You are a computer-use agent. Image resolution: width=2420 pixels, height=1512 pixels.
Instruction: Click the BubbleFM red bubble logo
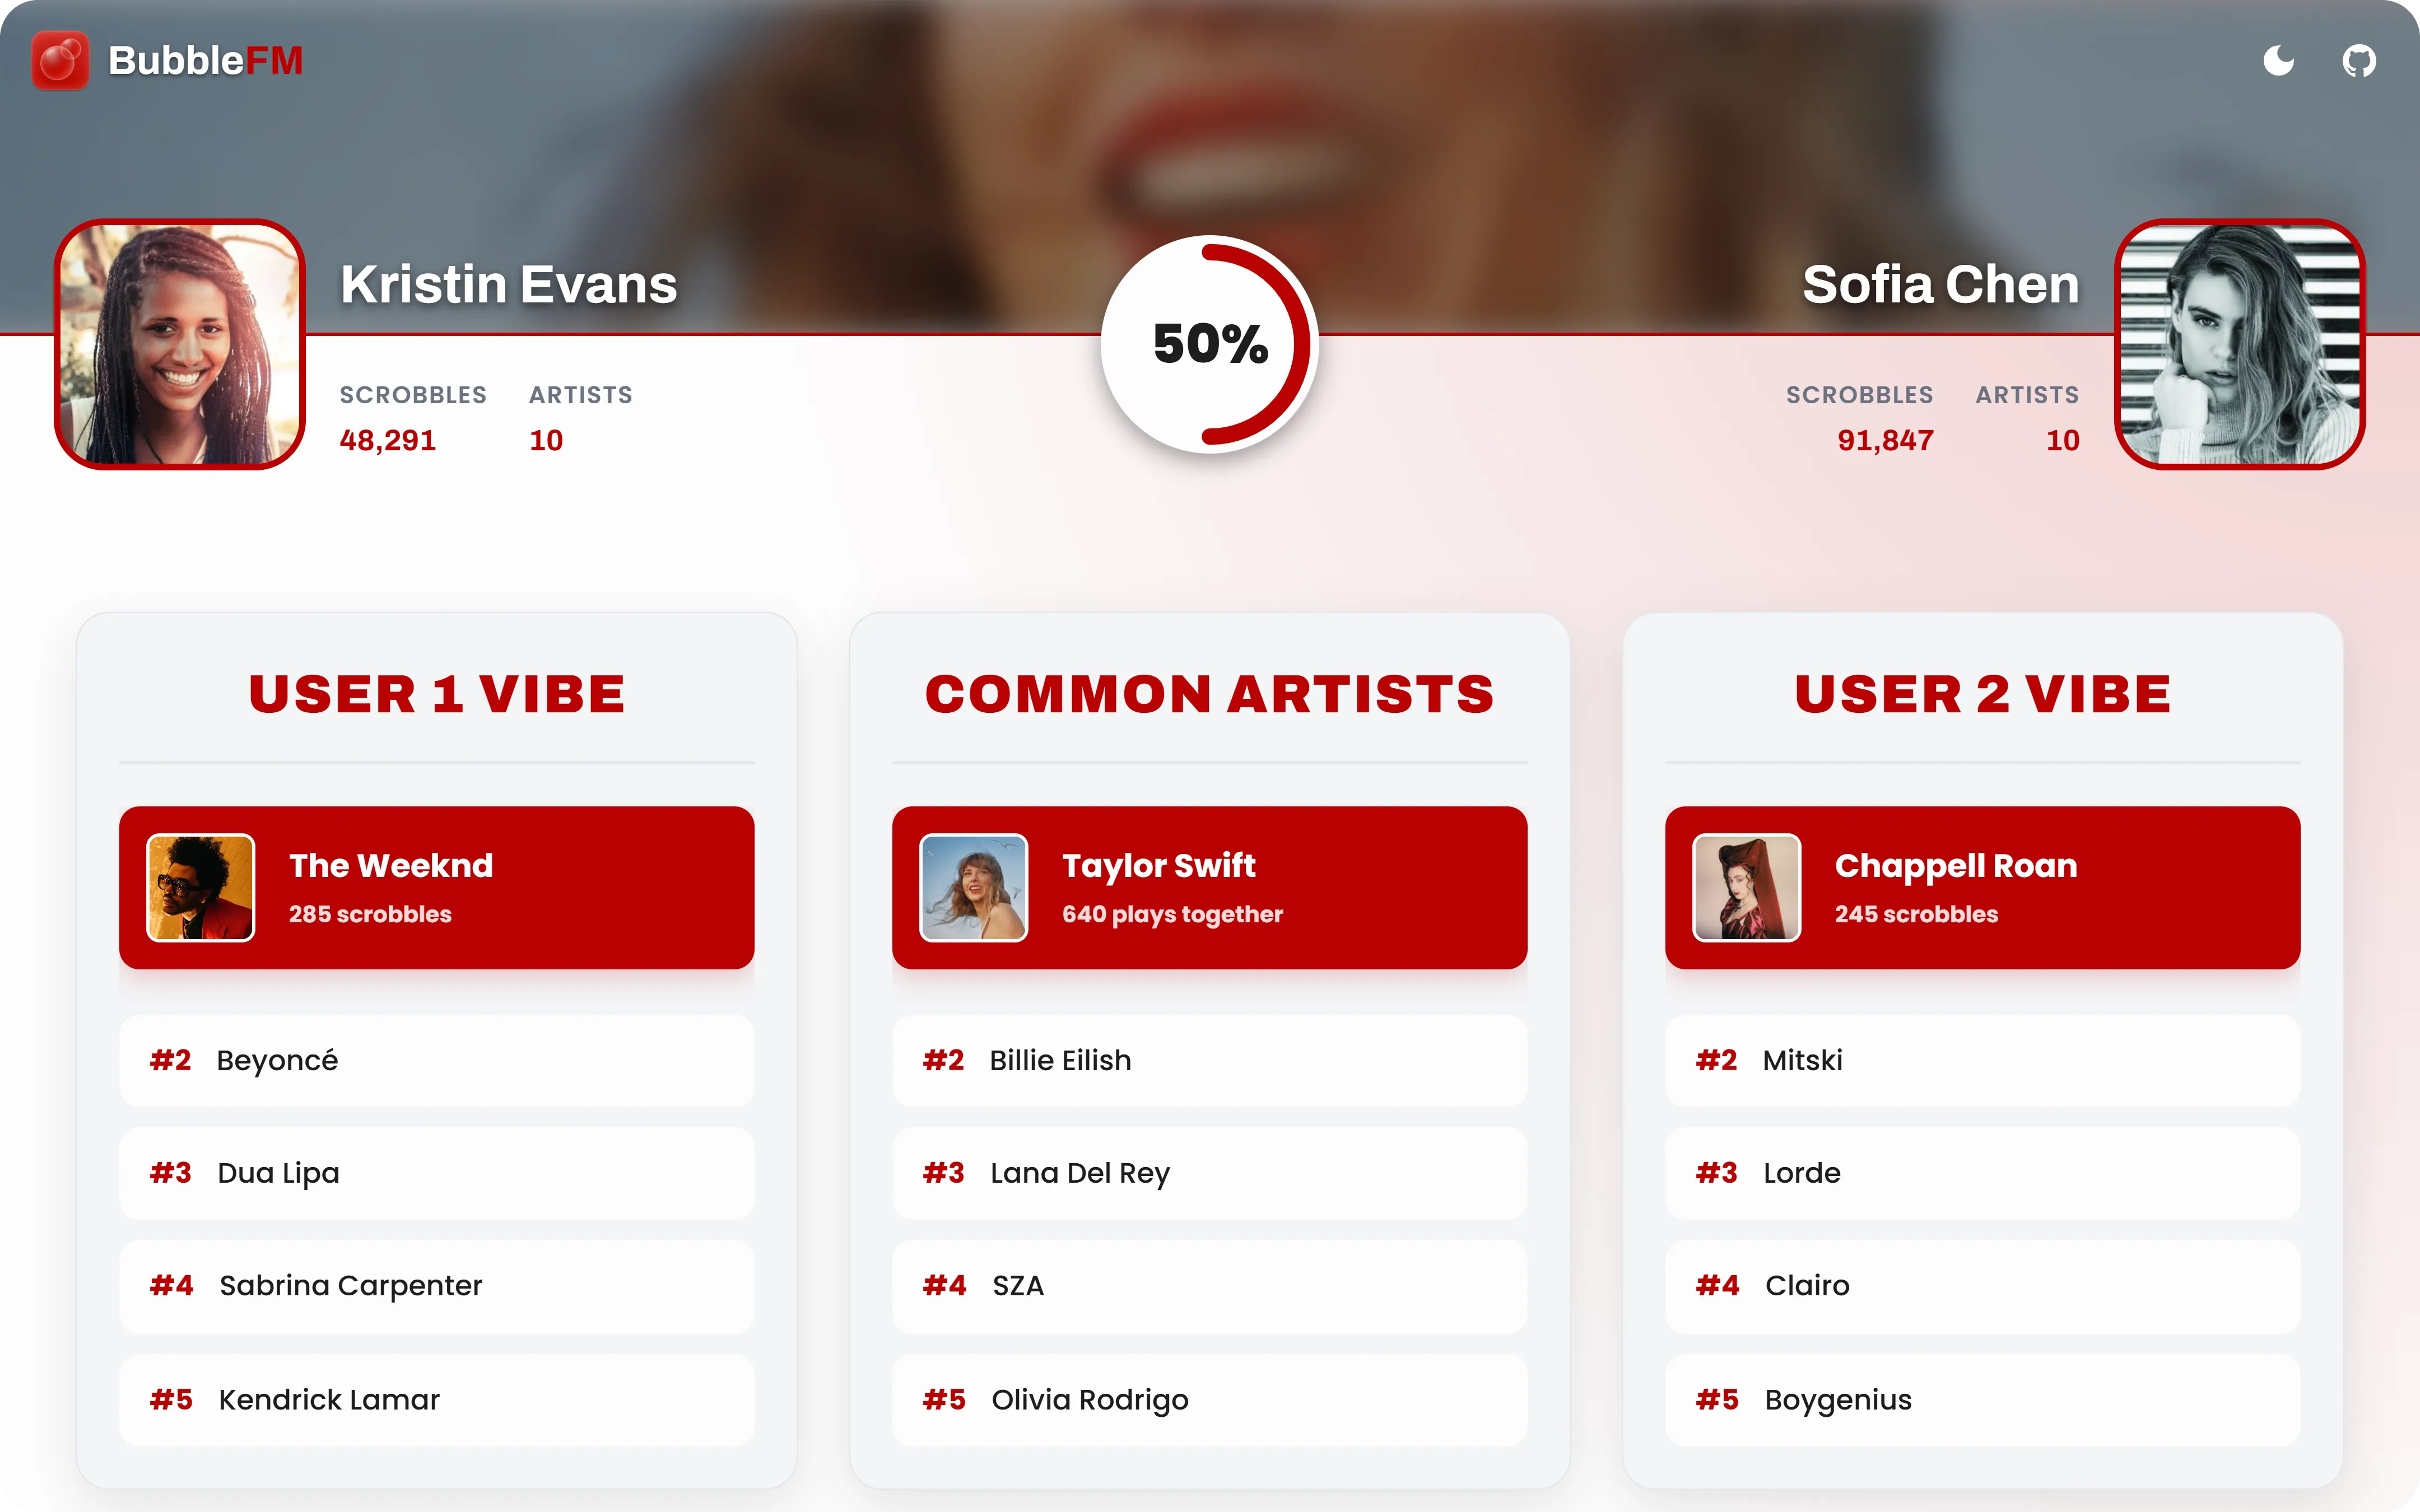pyautogui.click(x=60, y=61)
